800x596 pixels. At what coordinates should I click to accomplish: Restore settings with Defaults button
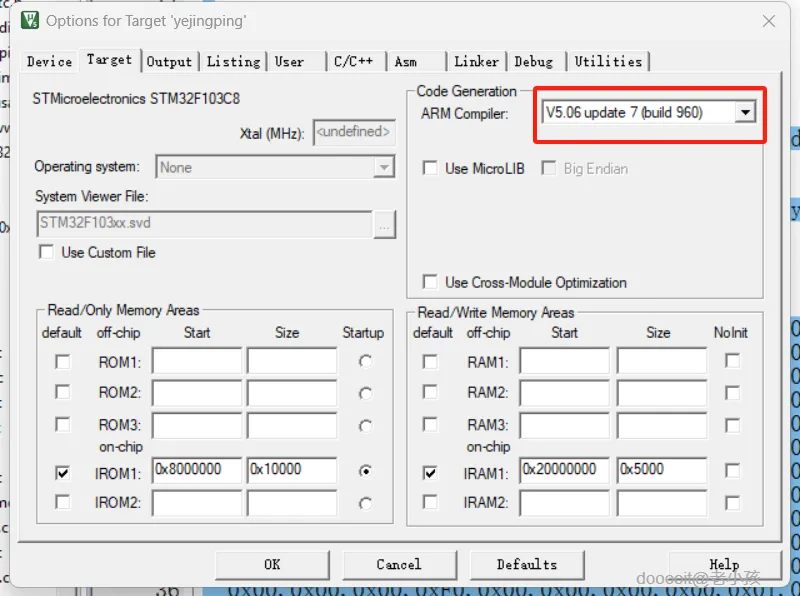tap(527, 564)
